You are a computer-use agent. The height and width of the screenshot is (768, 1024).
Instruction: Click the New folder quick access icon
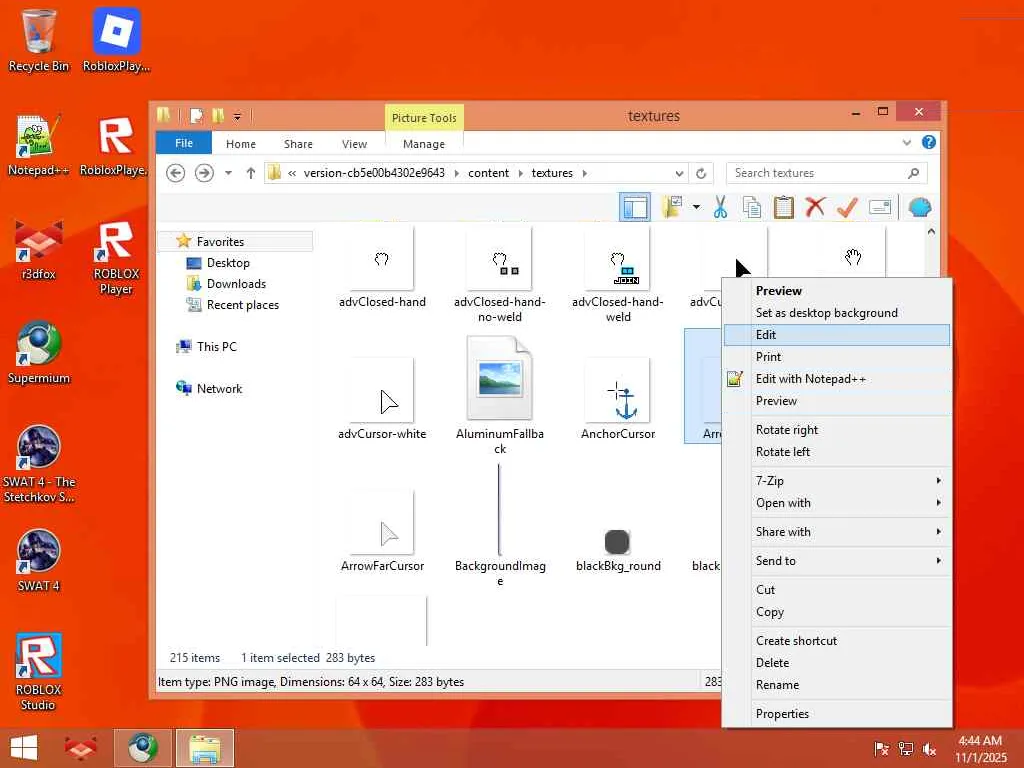click(x=218, y=116)
